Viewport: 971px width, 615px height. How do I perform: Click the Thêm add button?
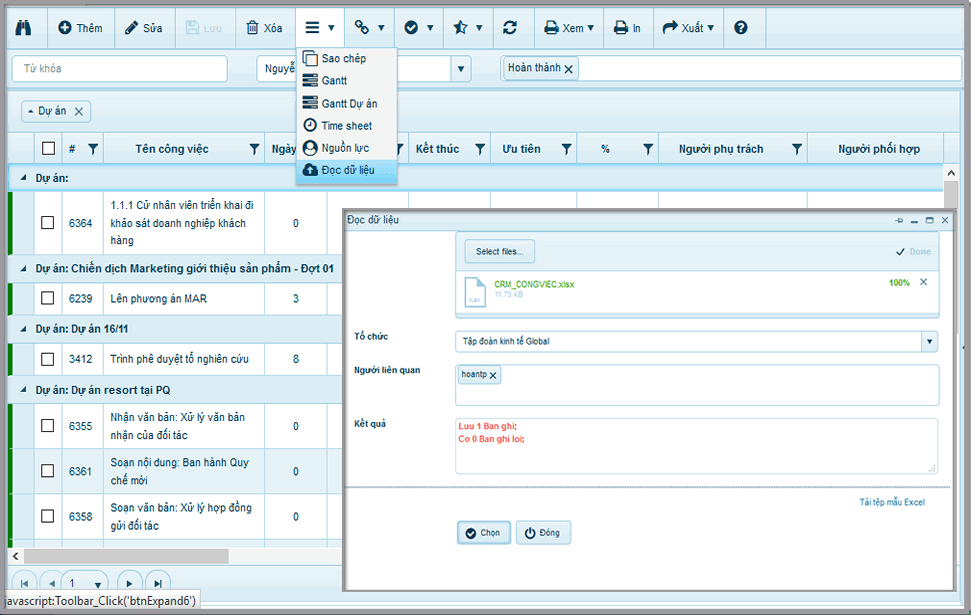click(81, 28)
